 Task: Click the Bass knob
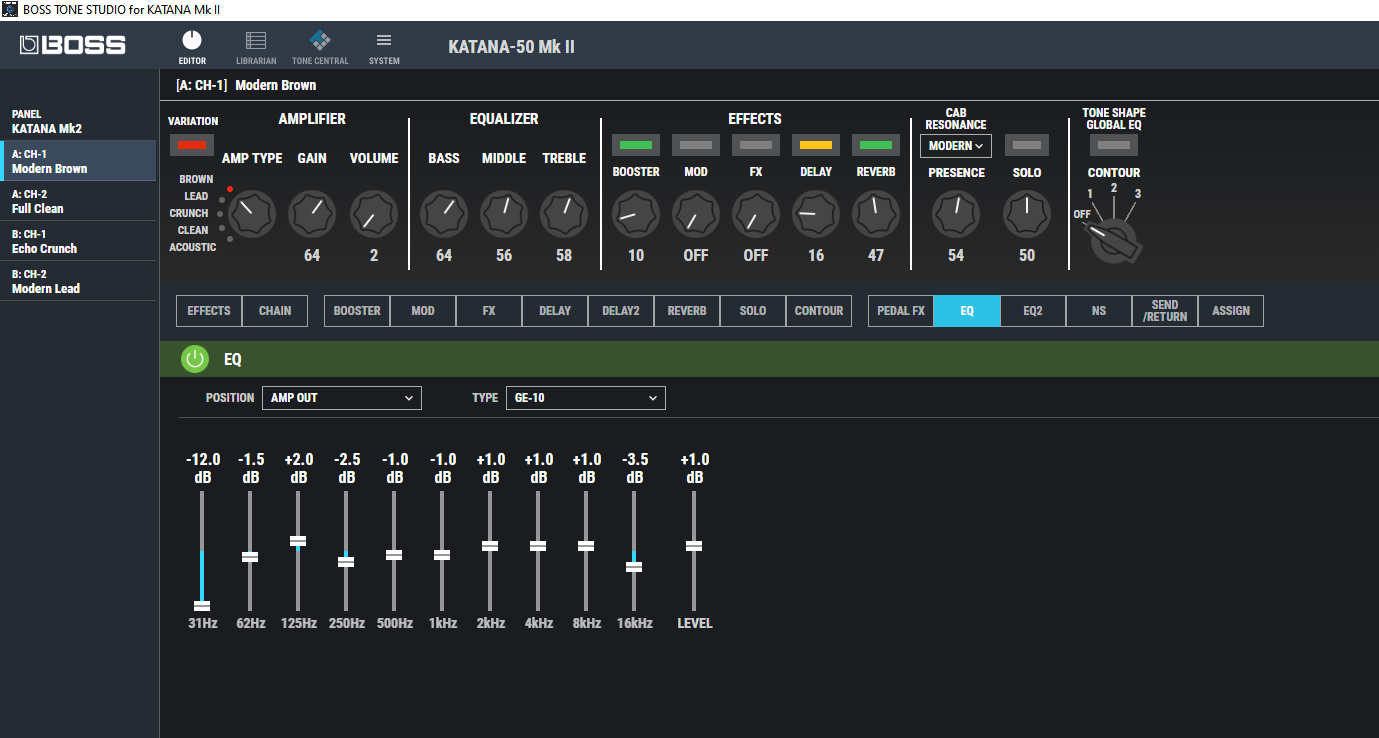444,214
